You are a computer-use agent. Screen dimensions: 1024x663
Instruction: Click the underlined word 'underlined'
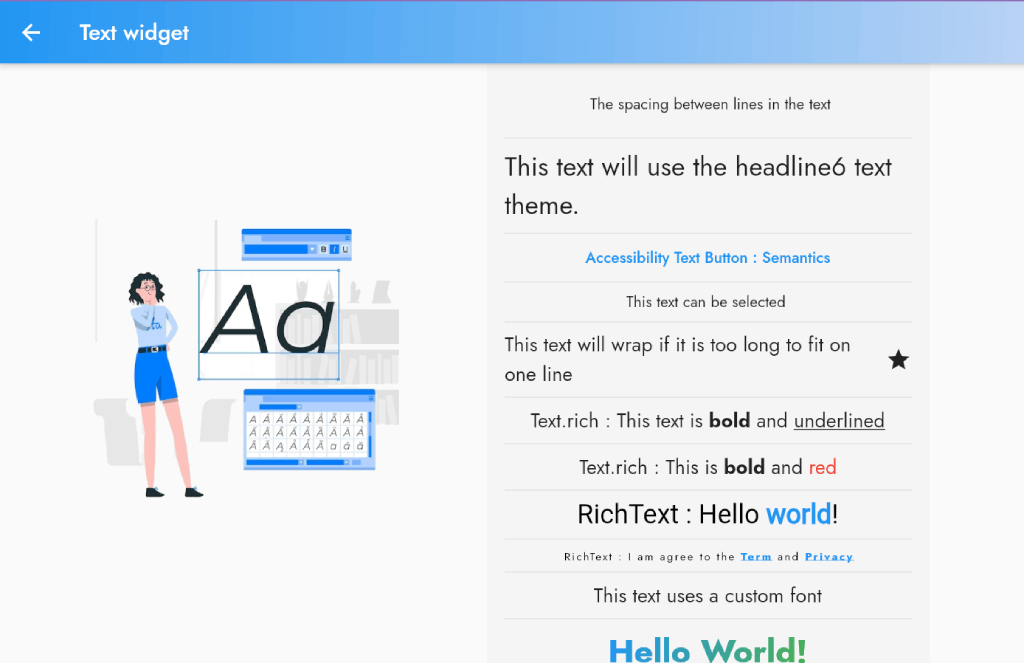coord(839,421)
